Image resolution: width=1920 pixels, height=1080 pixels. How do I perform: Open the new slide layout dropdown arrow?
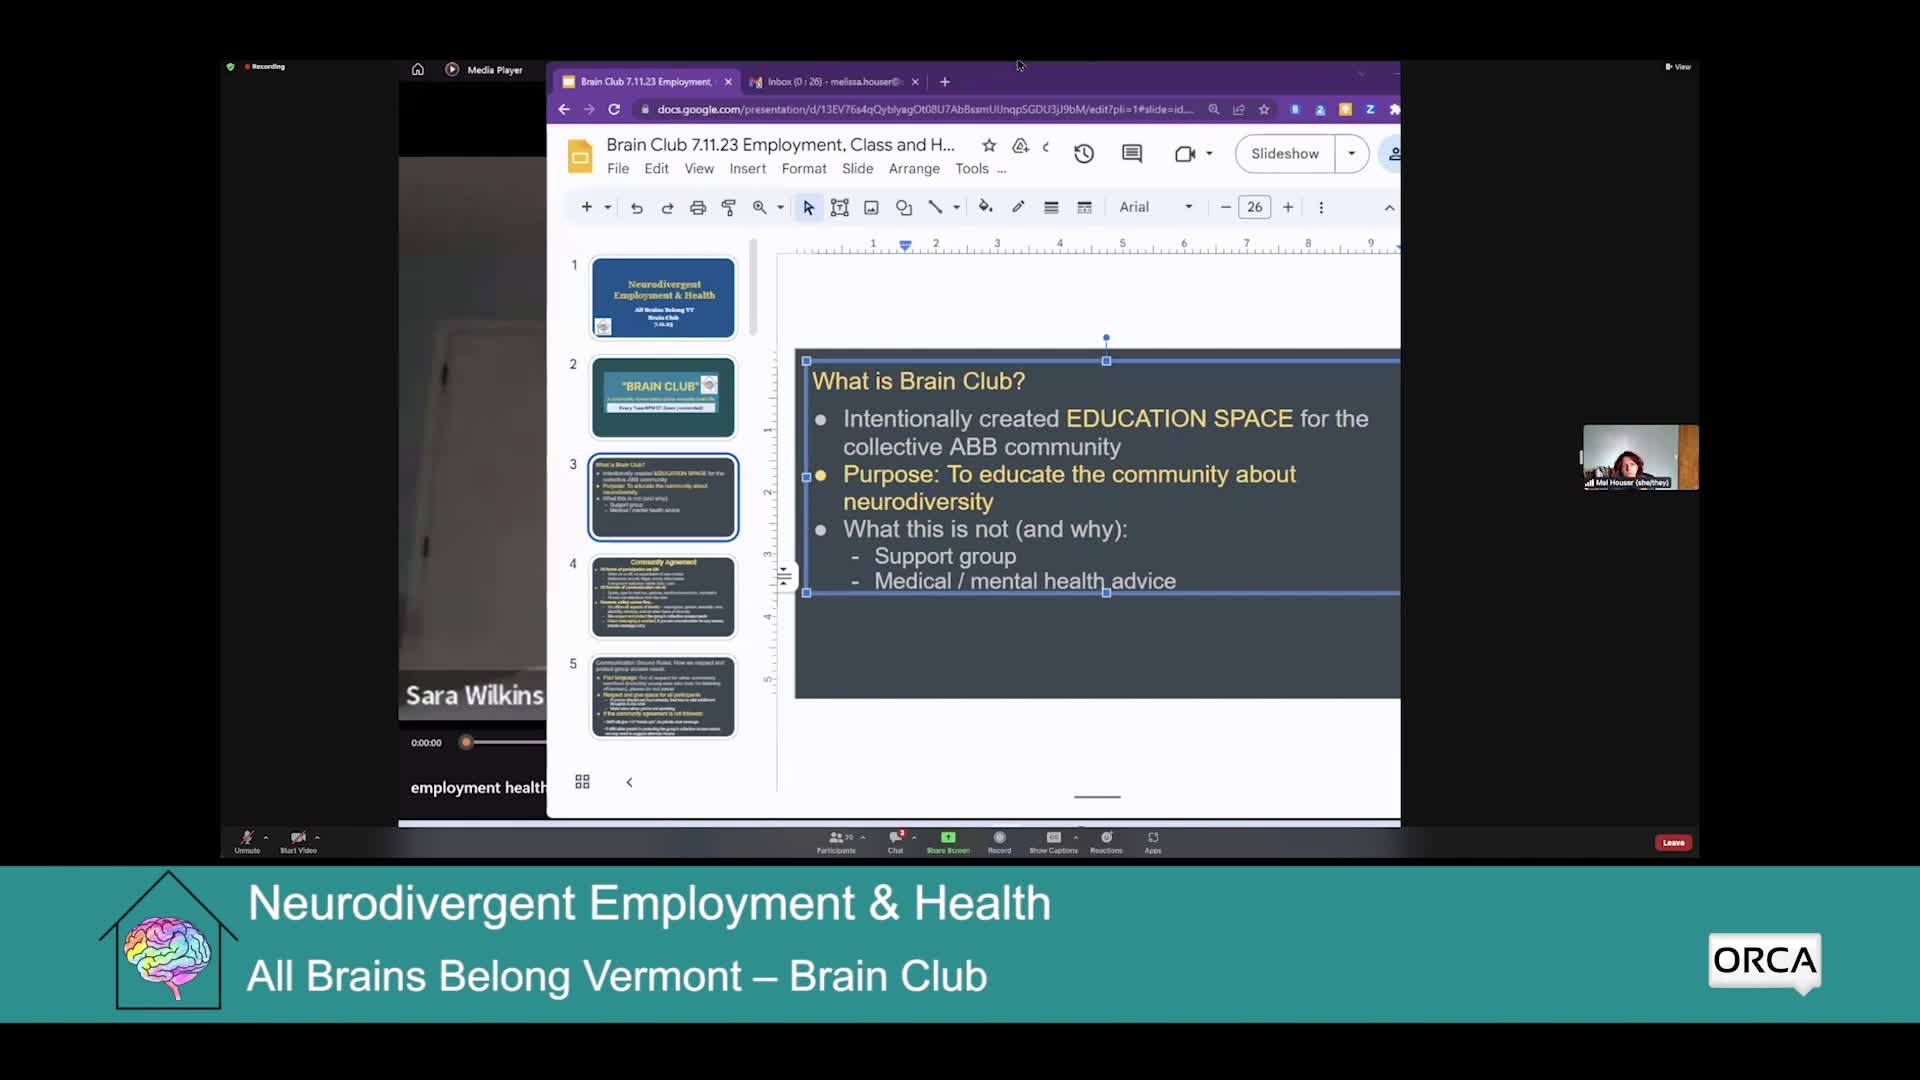click(x=607, y=208)
